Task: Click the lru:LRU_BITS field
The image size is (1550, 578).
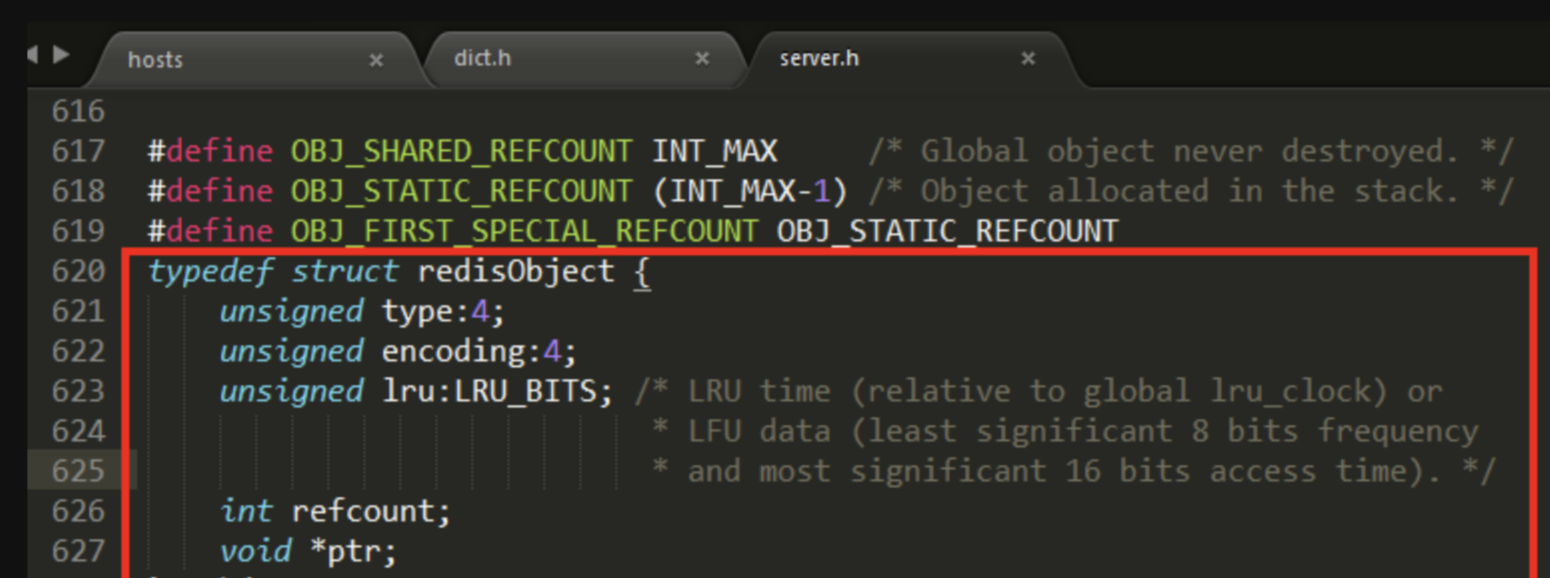Action: (x=497, y=392)
